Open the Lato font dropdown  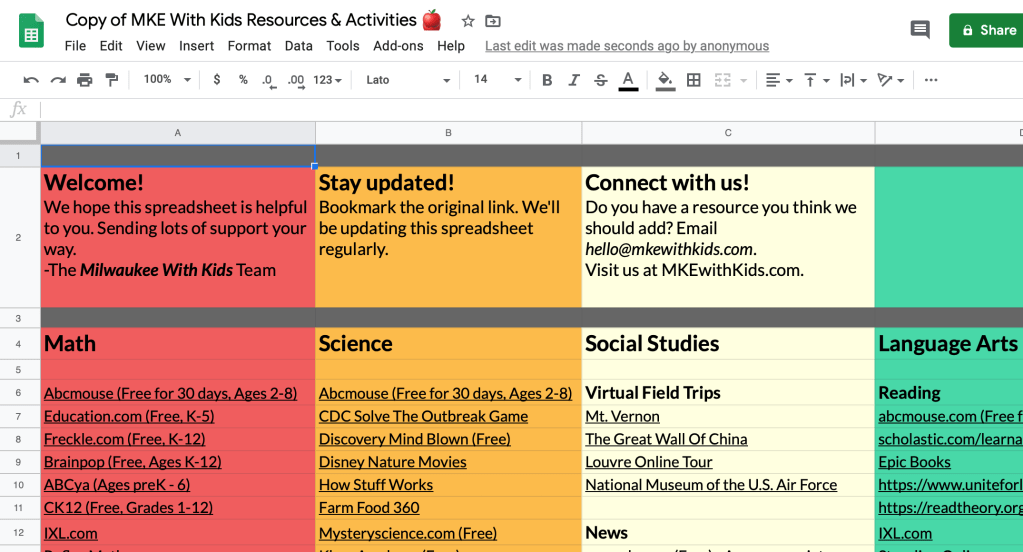pos(408,80)
